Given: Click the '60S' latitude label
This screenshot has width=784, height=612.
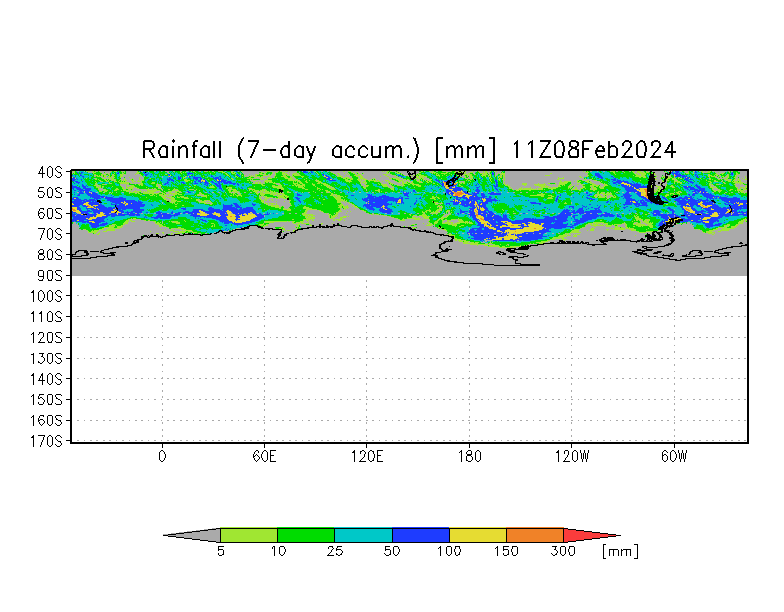Looking at the screenshot, I should [x=50, y=214].
